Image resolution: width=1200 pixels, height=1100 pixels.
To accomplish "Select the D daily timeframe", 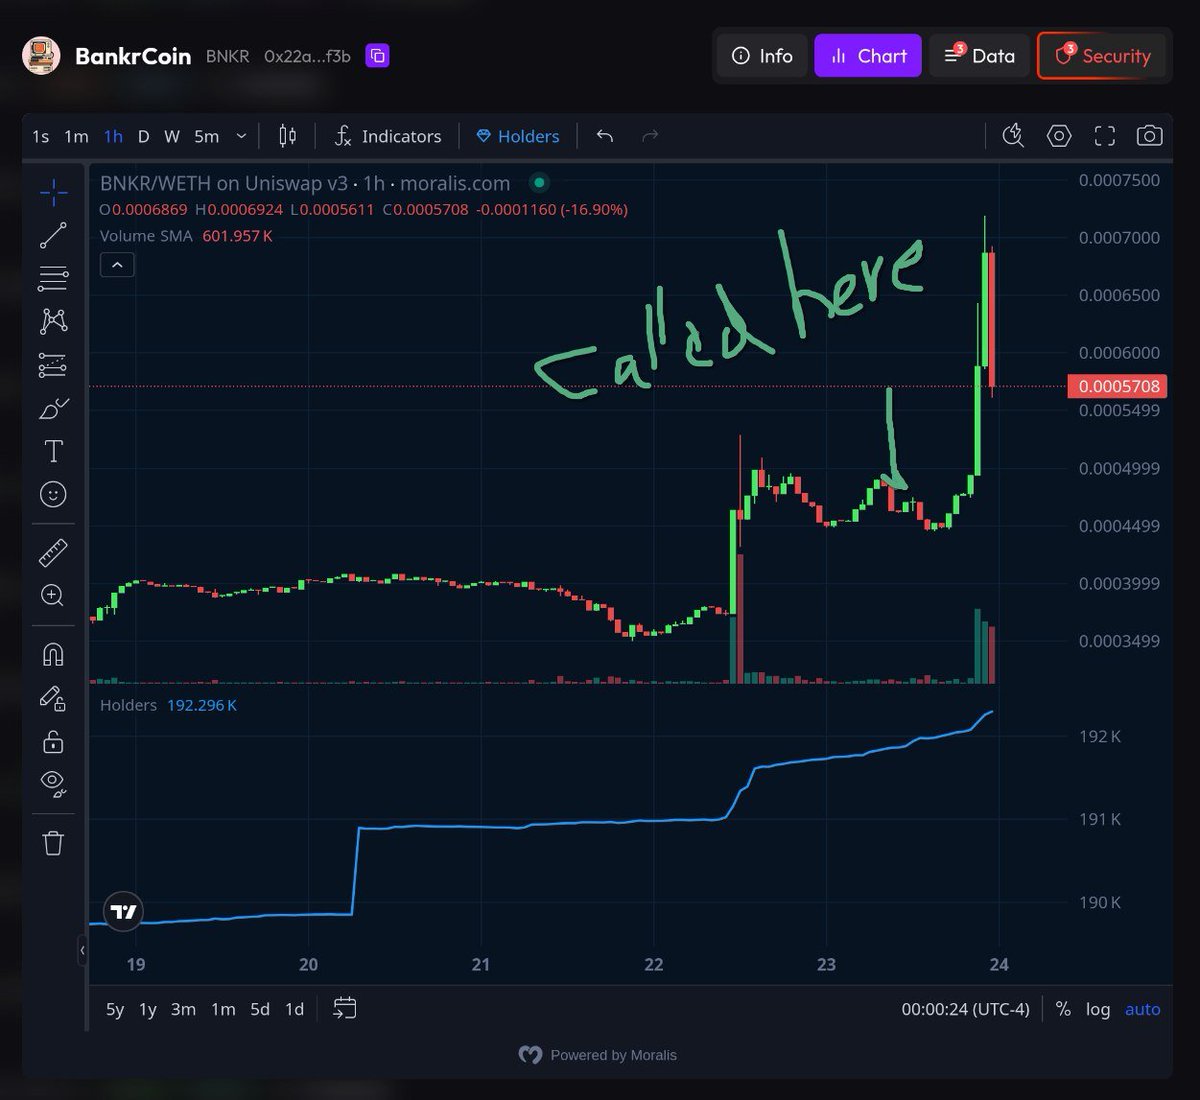I will click(x=143, y=136).
